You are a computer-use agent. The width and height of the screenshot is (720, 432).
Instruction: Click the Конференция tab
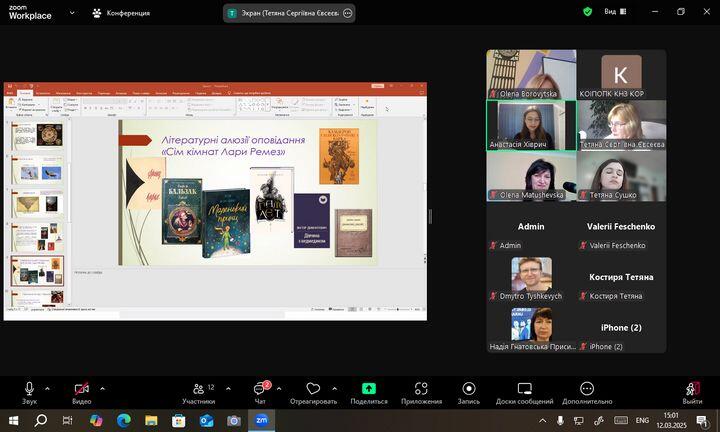point(122,13)
